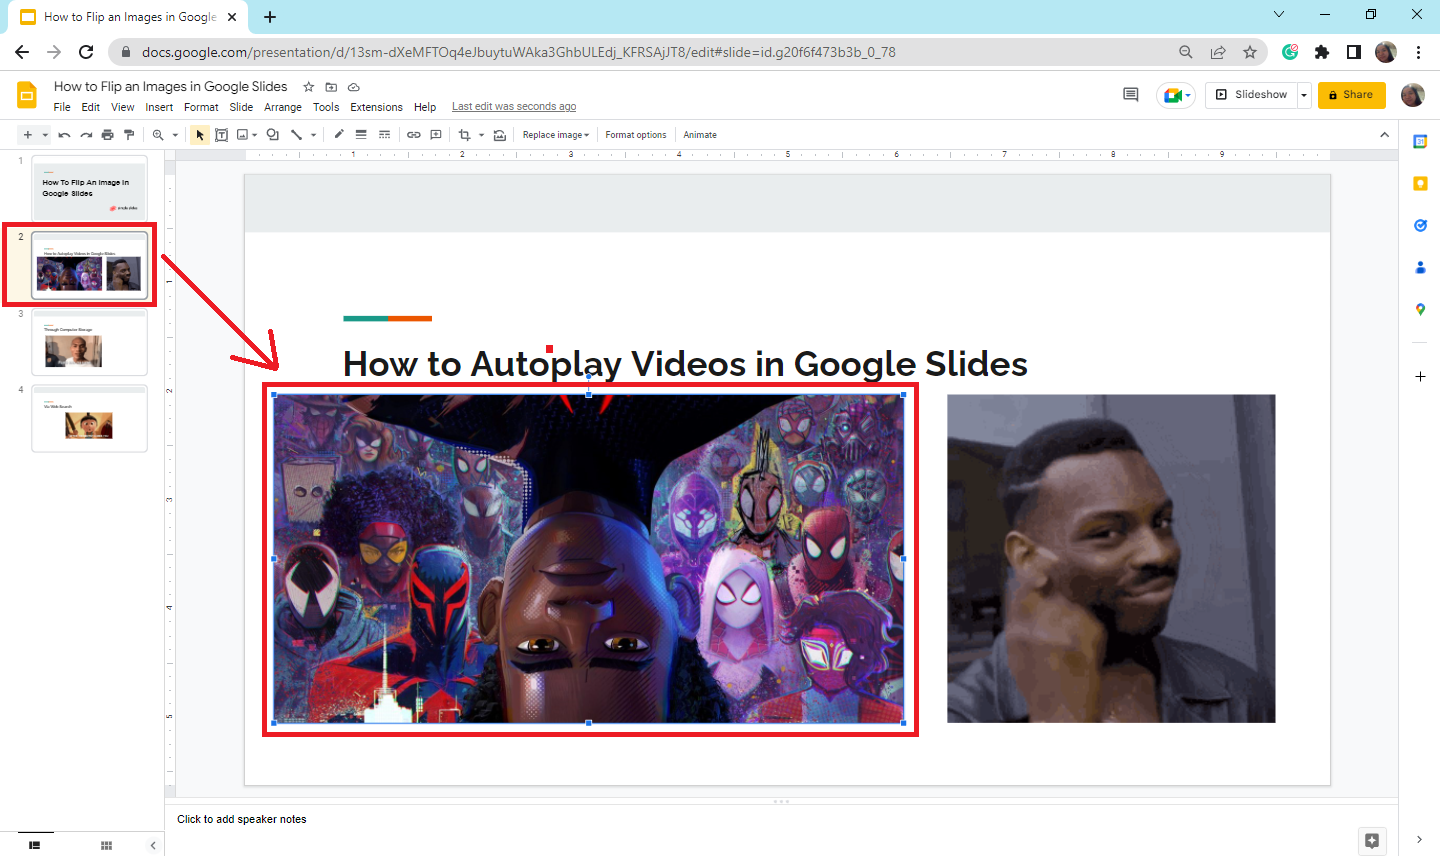Star the presentation
1440x856 pixels.
309,87
